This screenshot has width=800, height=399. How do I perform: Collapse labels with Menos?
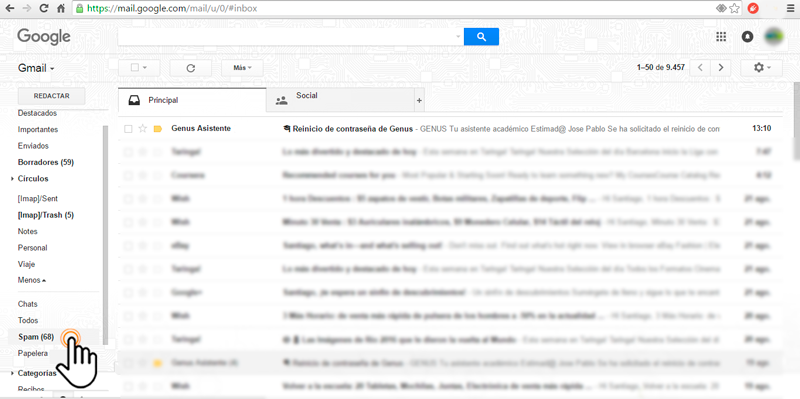[31, 280]
